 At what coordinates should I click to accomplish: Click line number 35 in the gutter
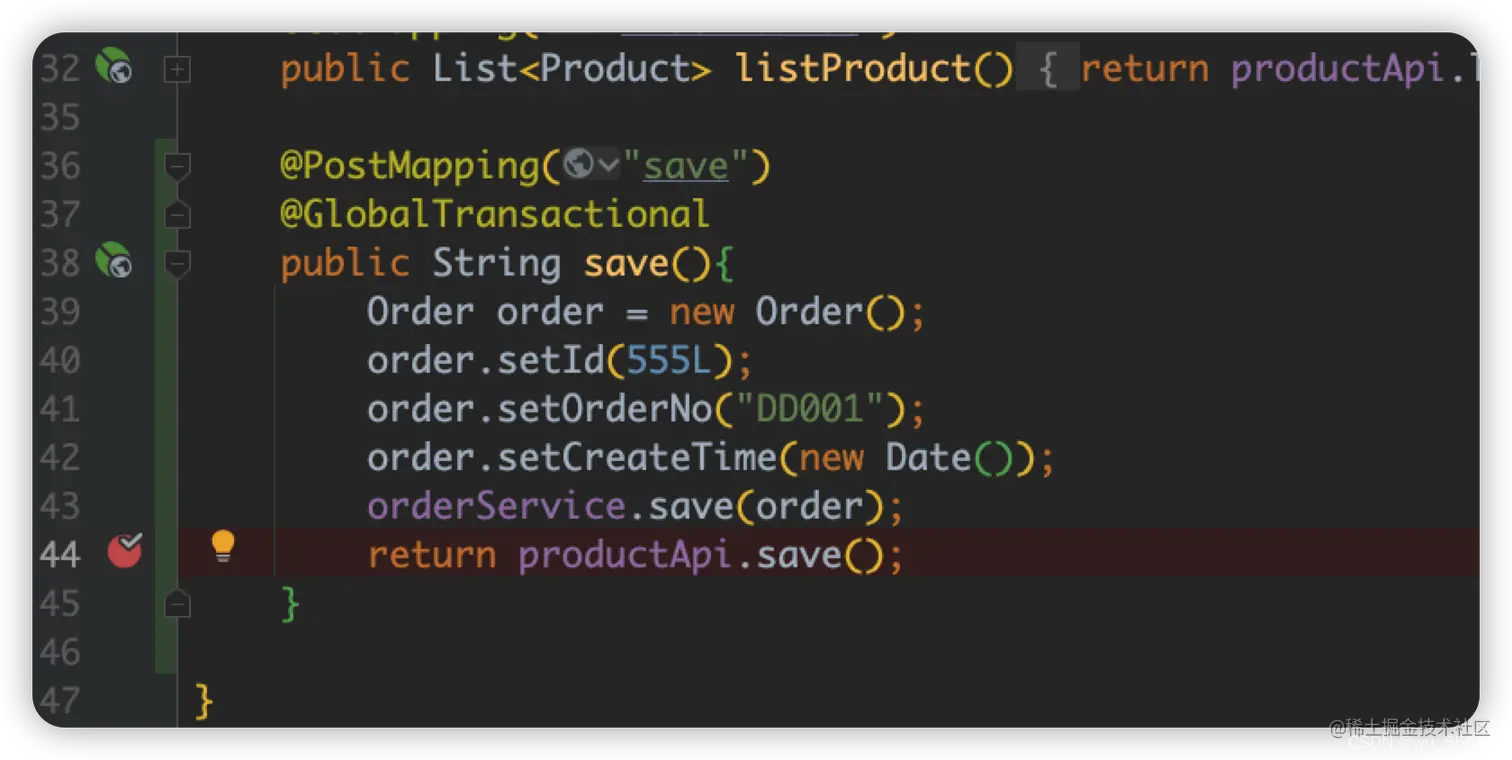pyautogui.click(x=60, y=118)
